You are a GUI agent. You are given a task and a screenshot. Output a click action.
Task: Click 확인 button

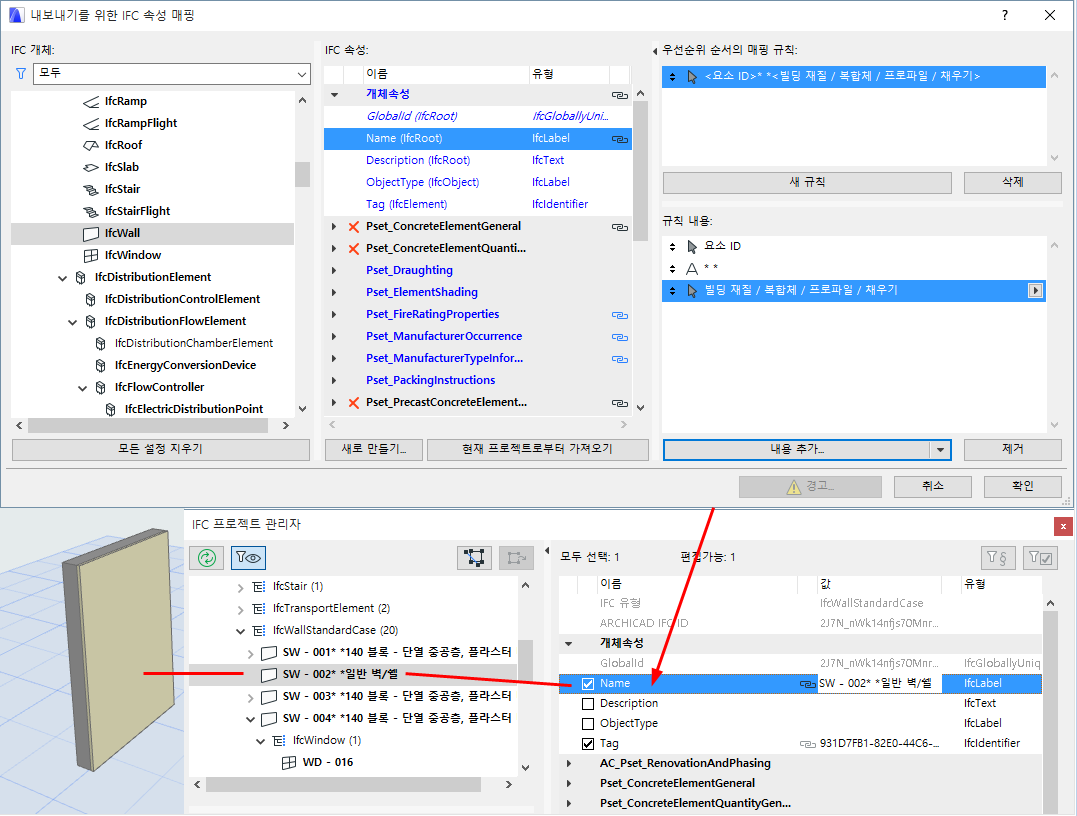[x=1022, y=486]
